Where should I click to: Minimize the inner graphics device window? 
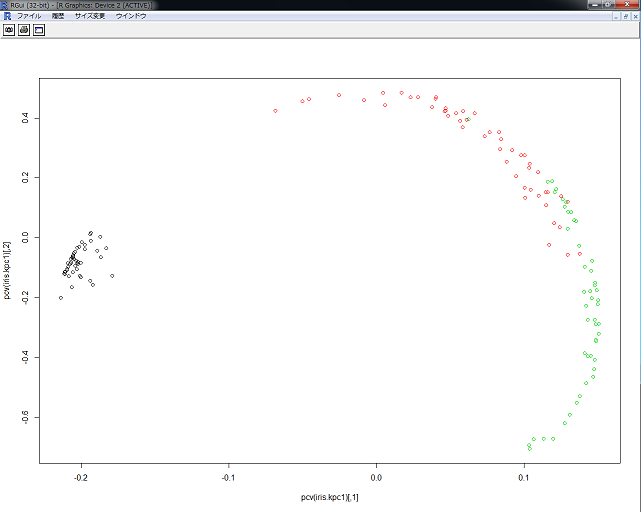pos(615,16)
